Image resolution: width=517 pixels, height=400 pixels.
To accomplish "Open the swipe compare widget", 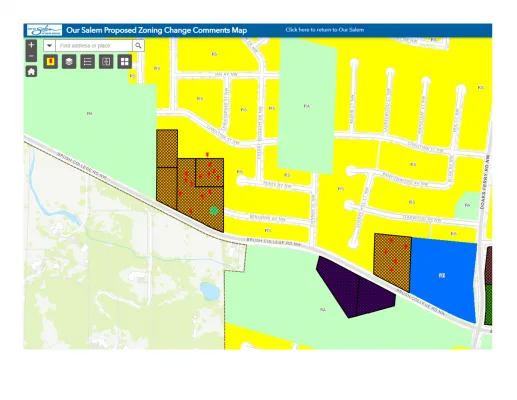I will (106, 62).
